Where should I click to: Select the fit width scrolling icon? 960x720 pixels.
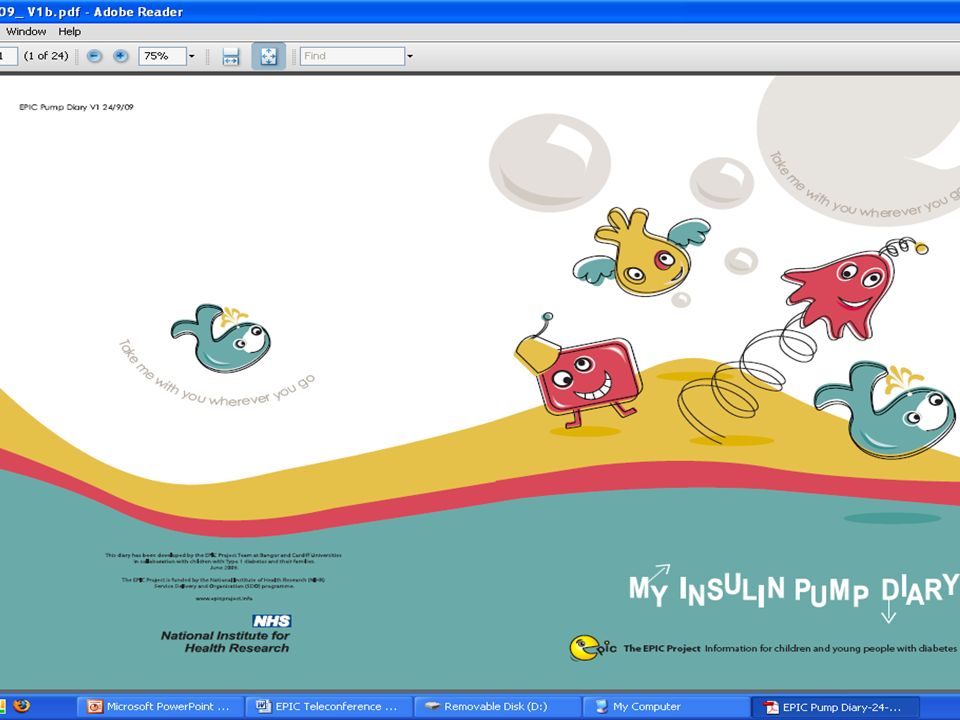[231, 56]
